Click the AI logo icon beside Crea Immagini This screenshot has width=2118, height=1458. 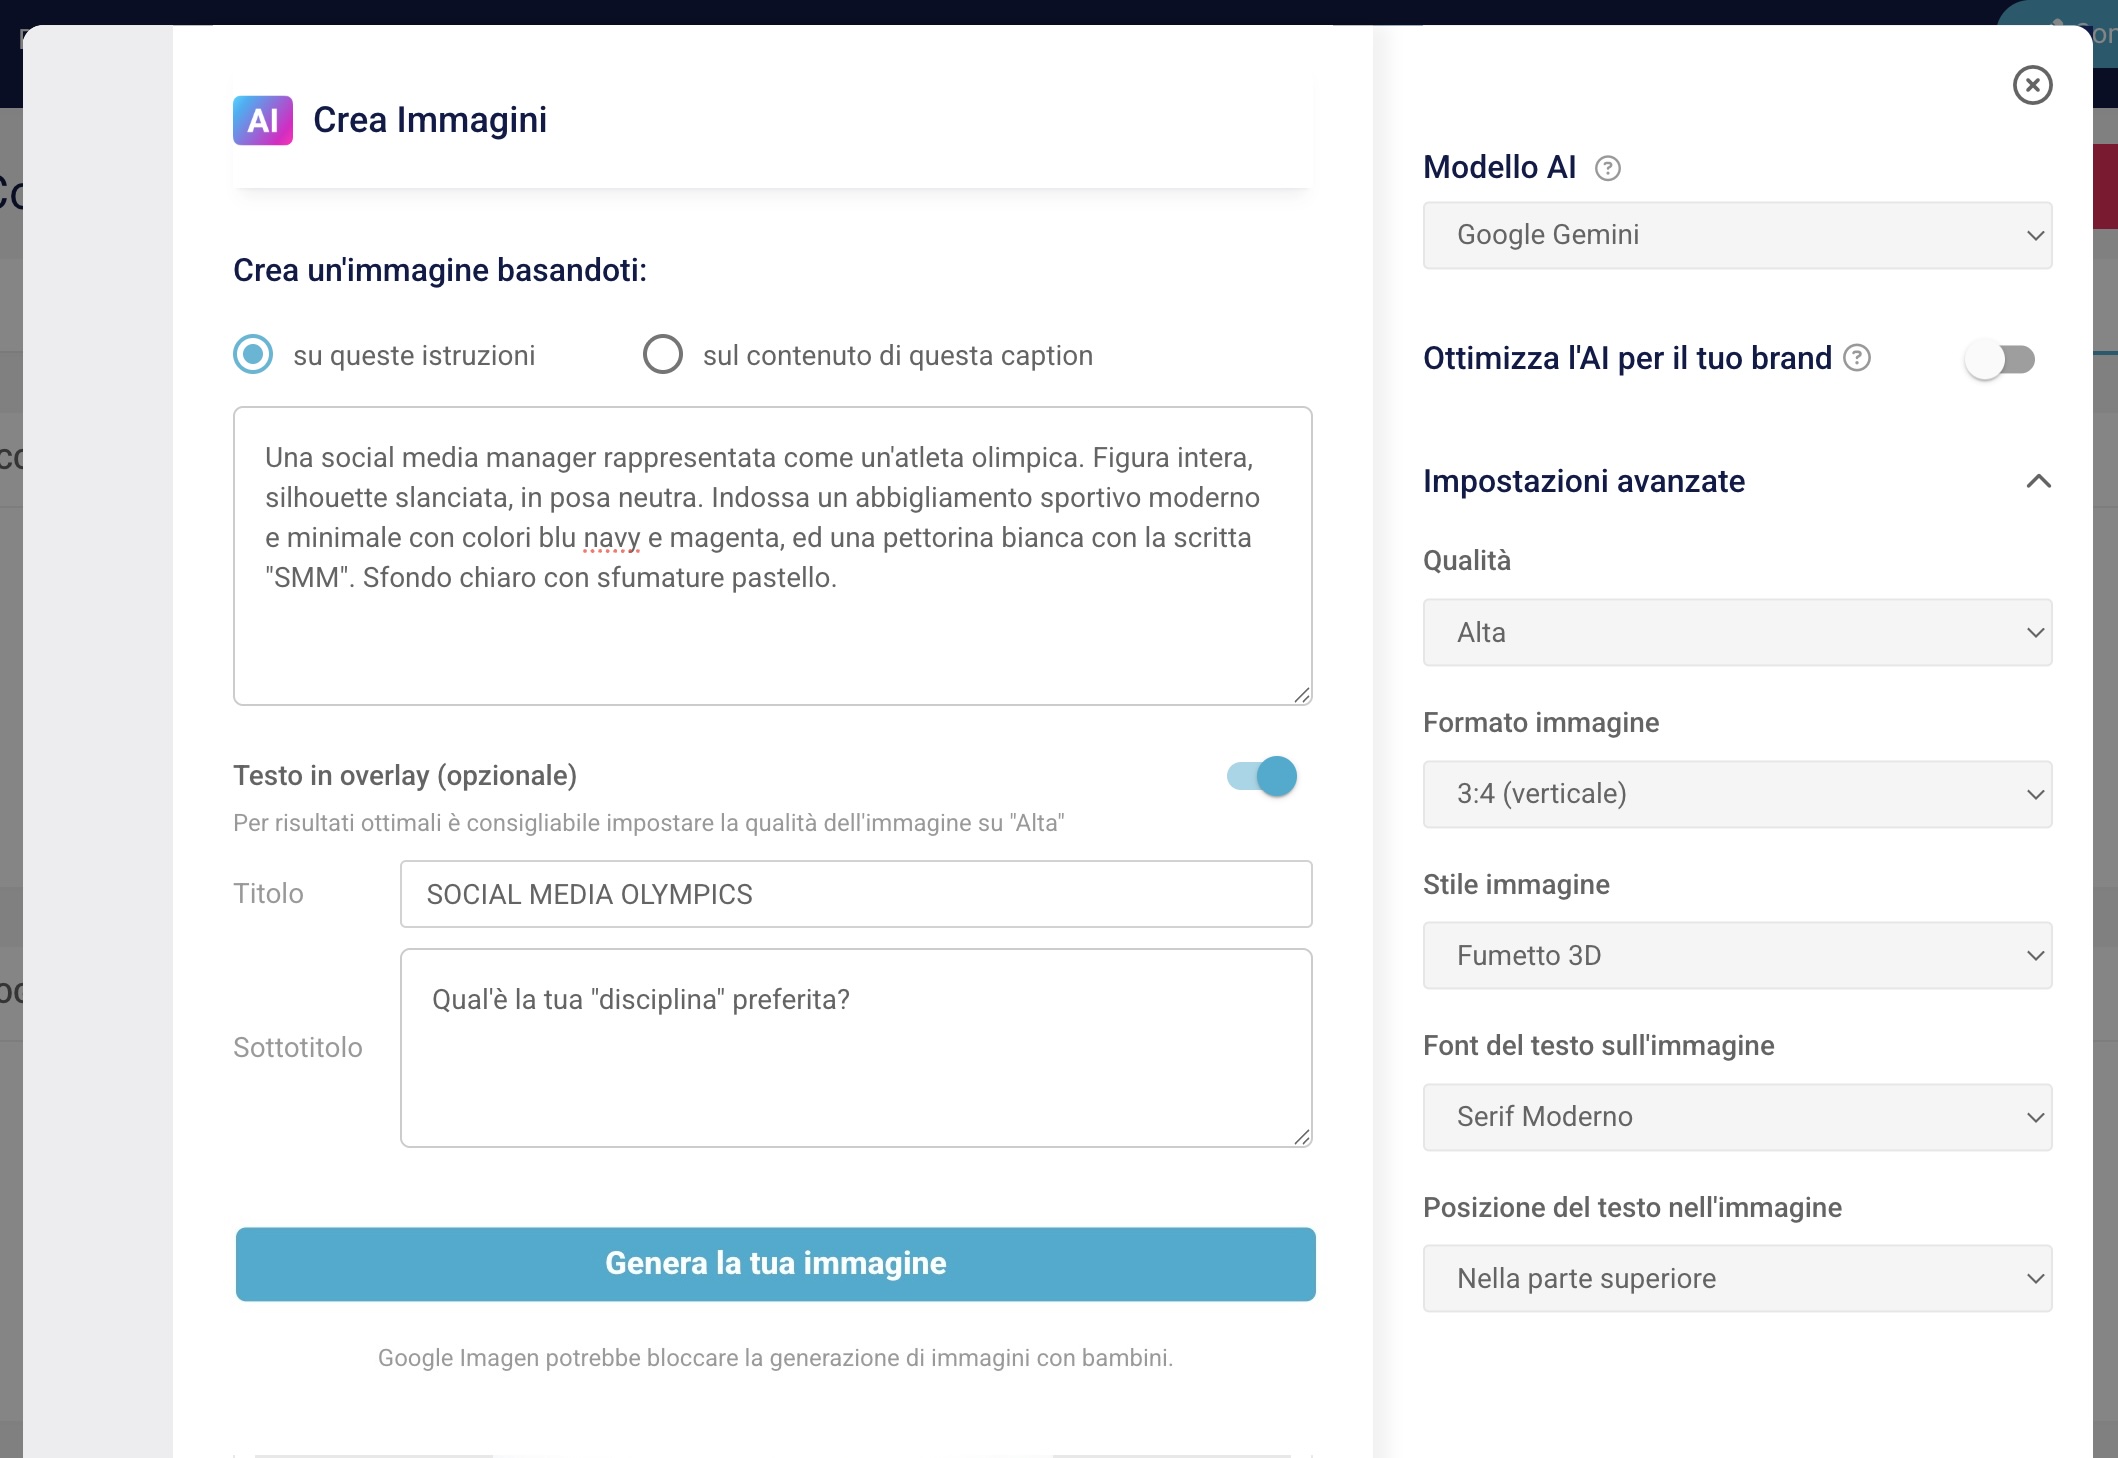[x=263, y=121]
